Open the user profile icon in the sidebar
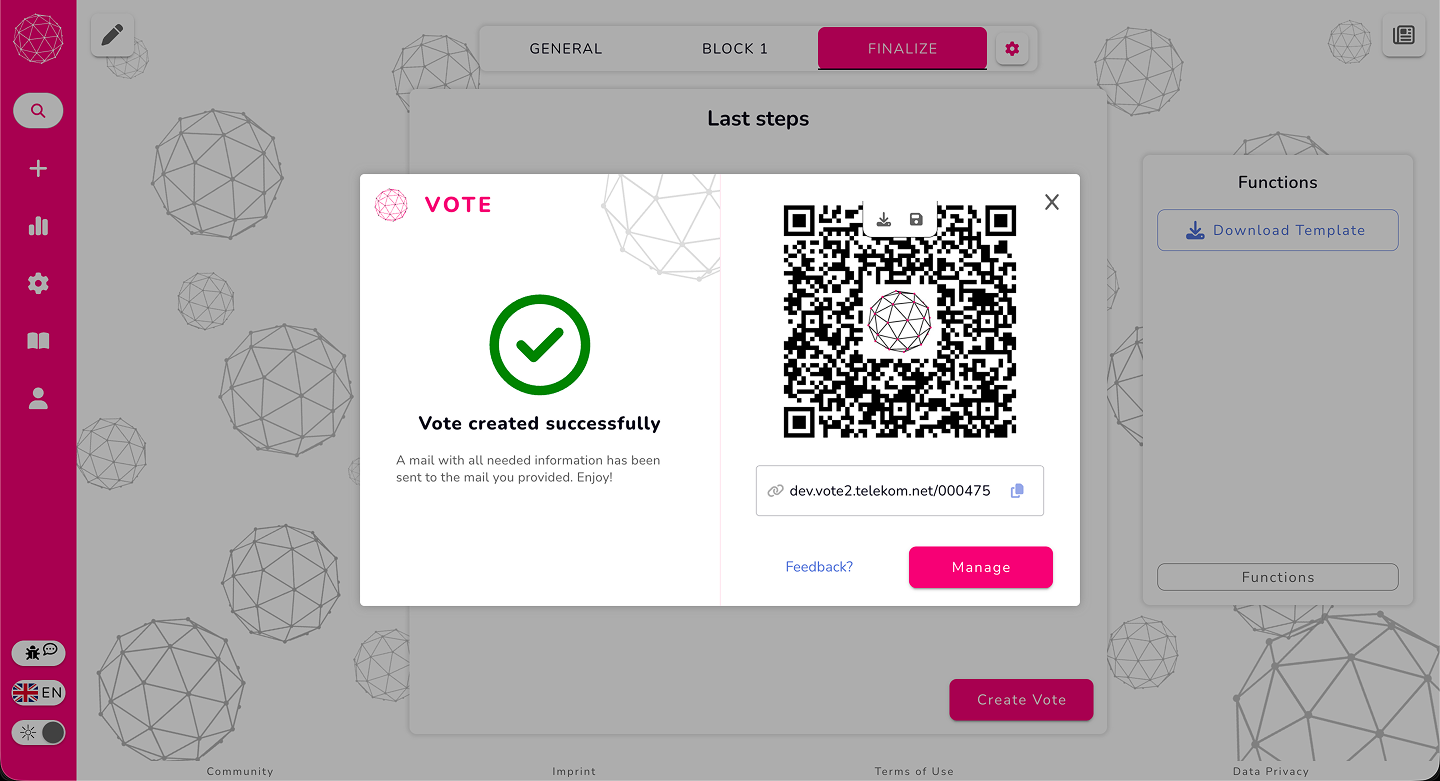This screenshot has width=1440, height=781. pos(38,398)
